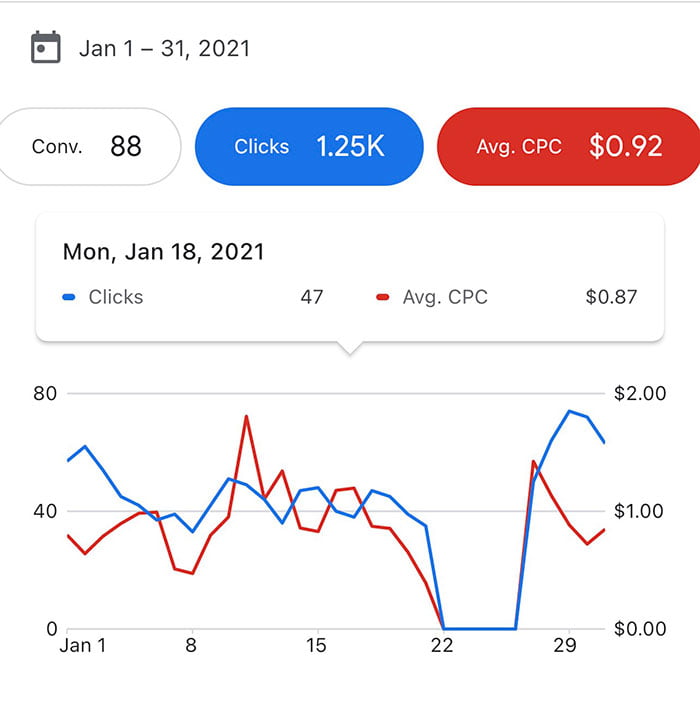
Task: Click the tooltip pointer arrow below the card
Action: click(x=350, y=348)
